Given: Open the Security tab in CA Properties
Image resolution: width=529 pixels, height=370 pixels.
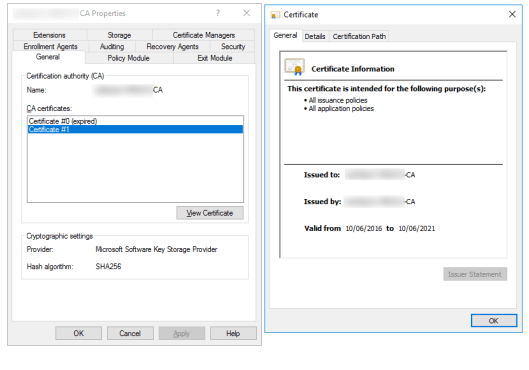Looking at the screenshot, I should pyautogui.click(x=233, y=47).
